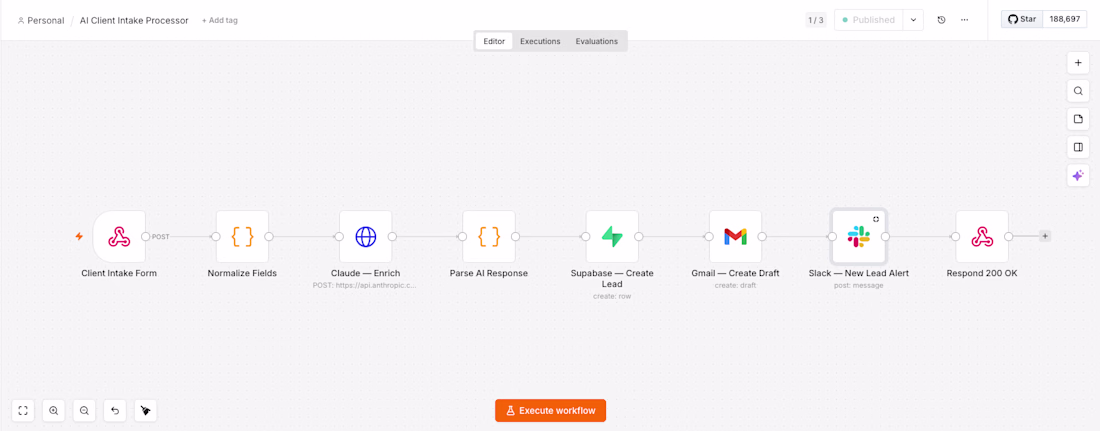Image resolution: width=1100 pixels, height=431 pixels.
Task: Switch to the Evaluations tab
Action: pos(597,41)
